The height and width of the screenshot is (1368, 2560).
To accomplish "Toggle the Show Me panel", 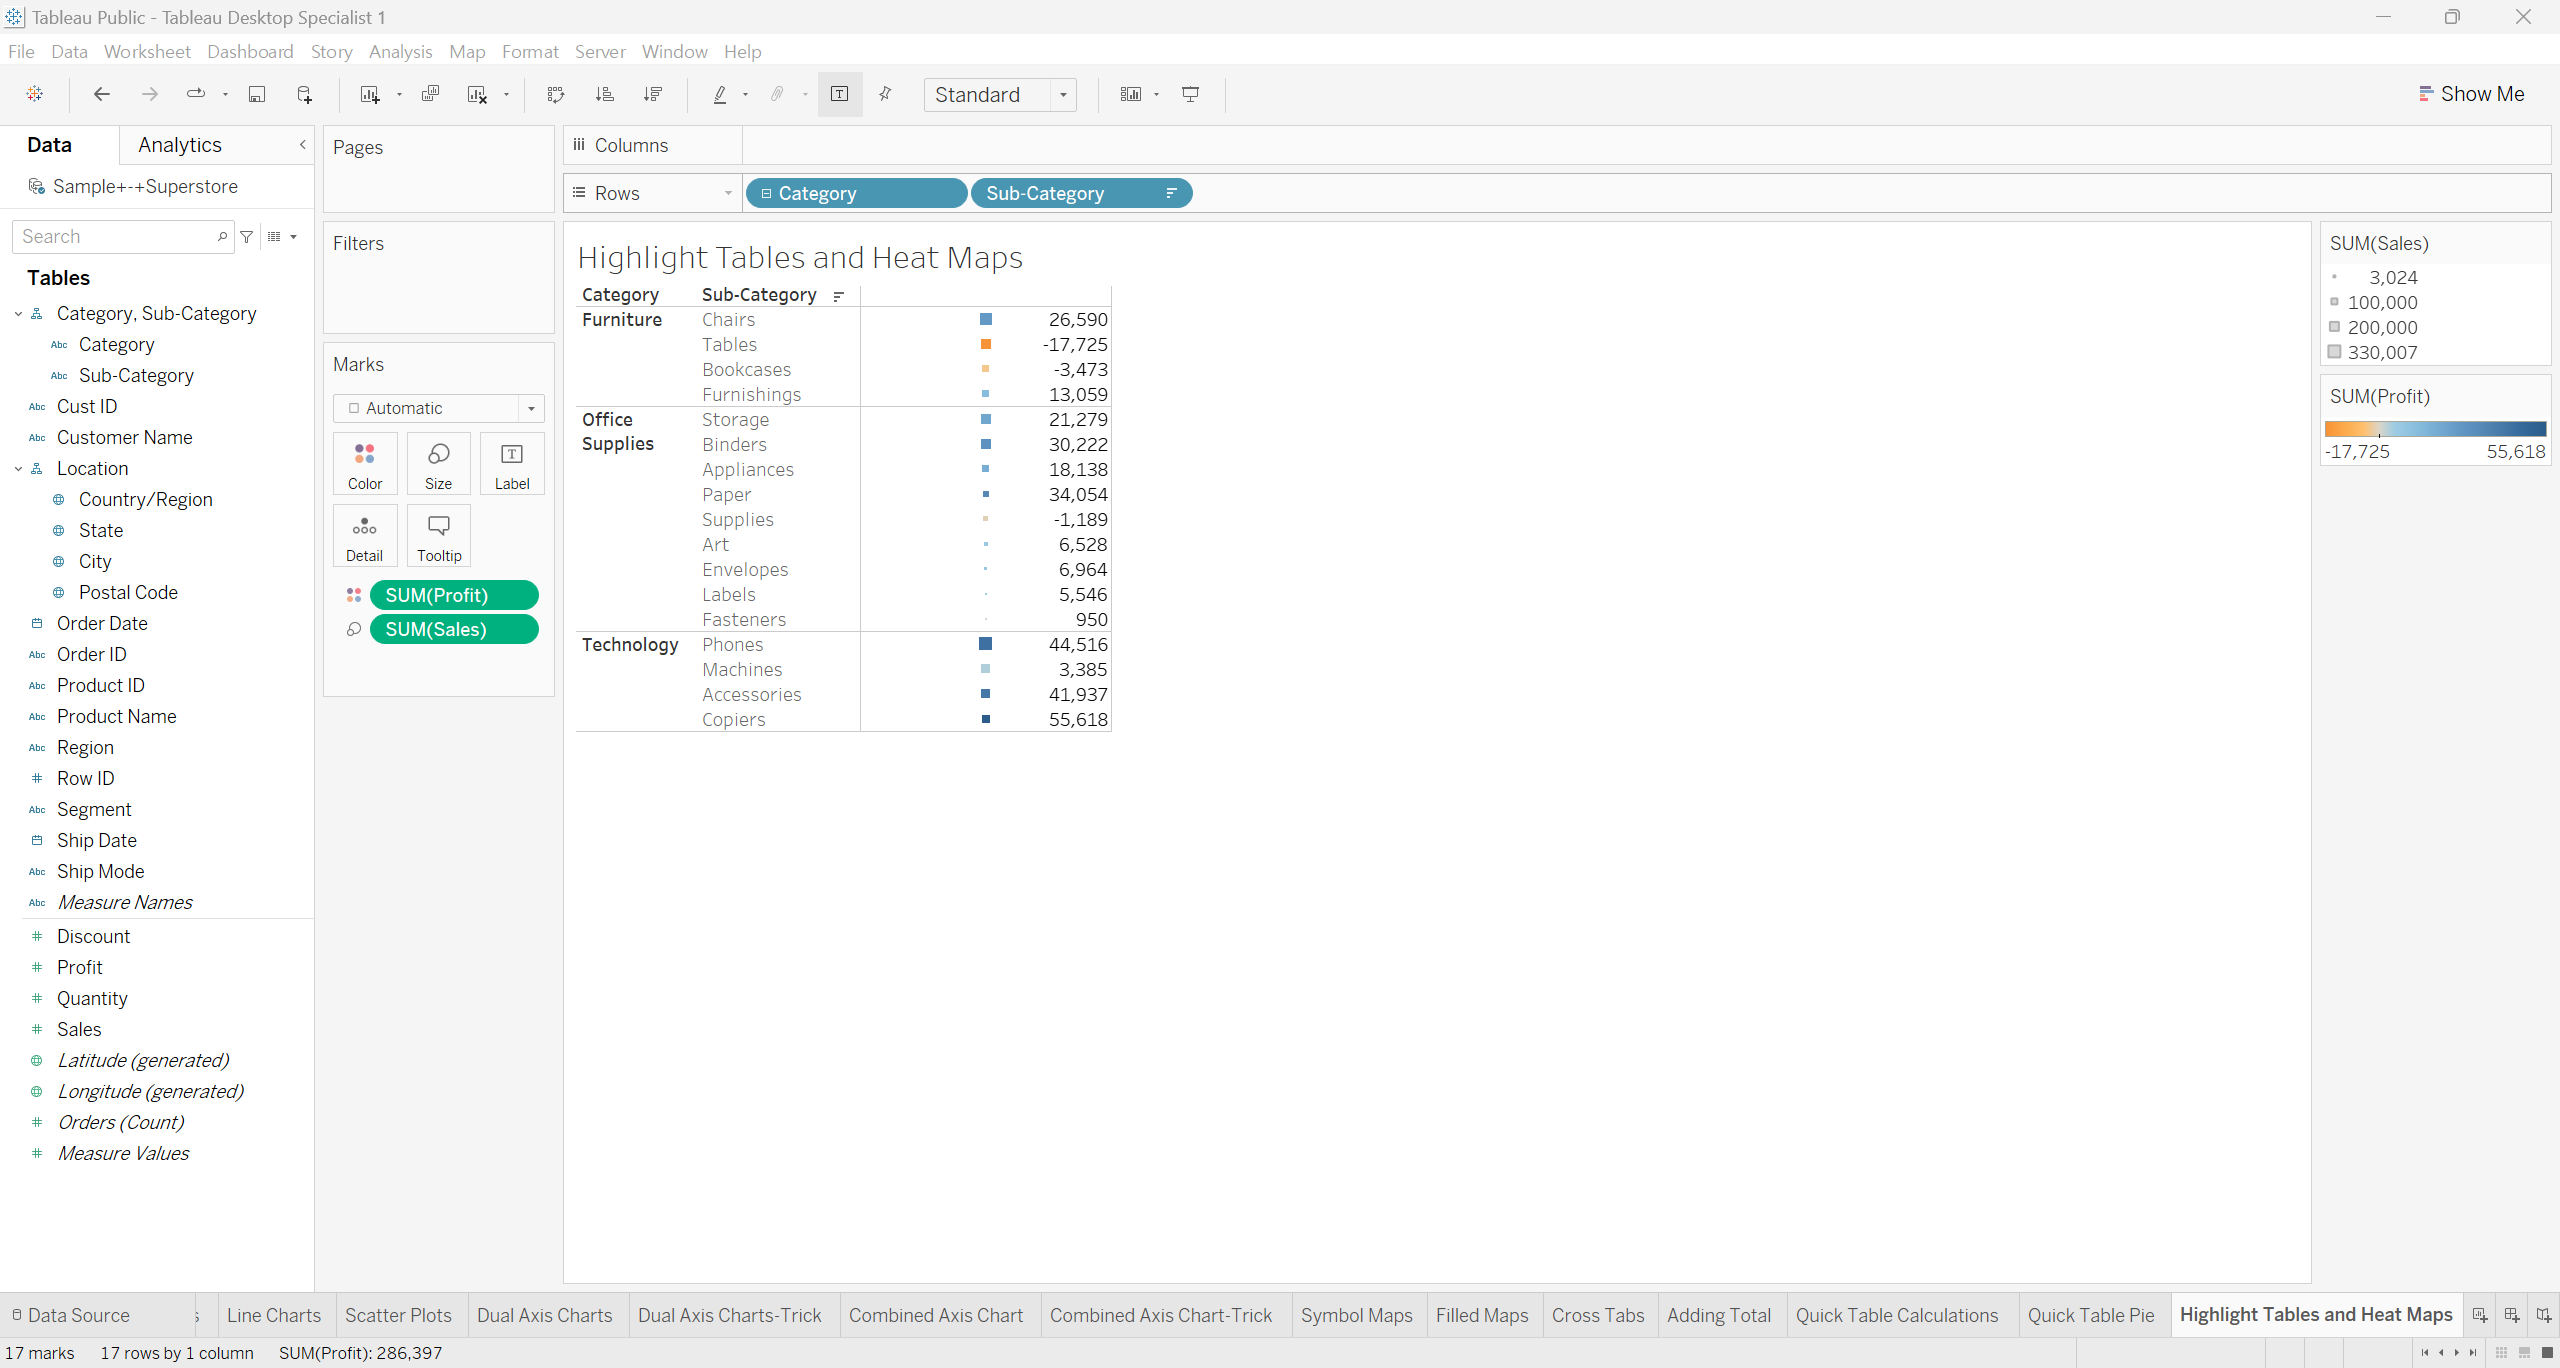I will [2470, 94].
